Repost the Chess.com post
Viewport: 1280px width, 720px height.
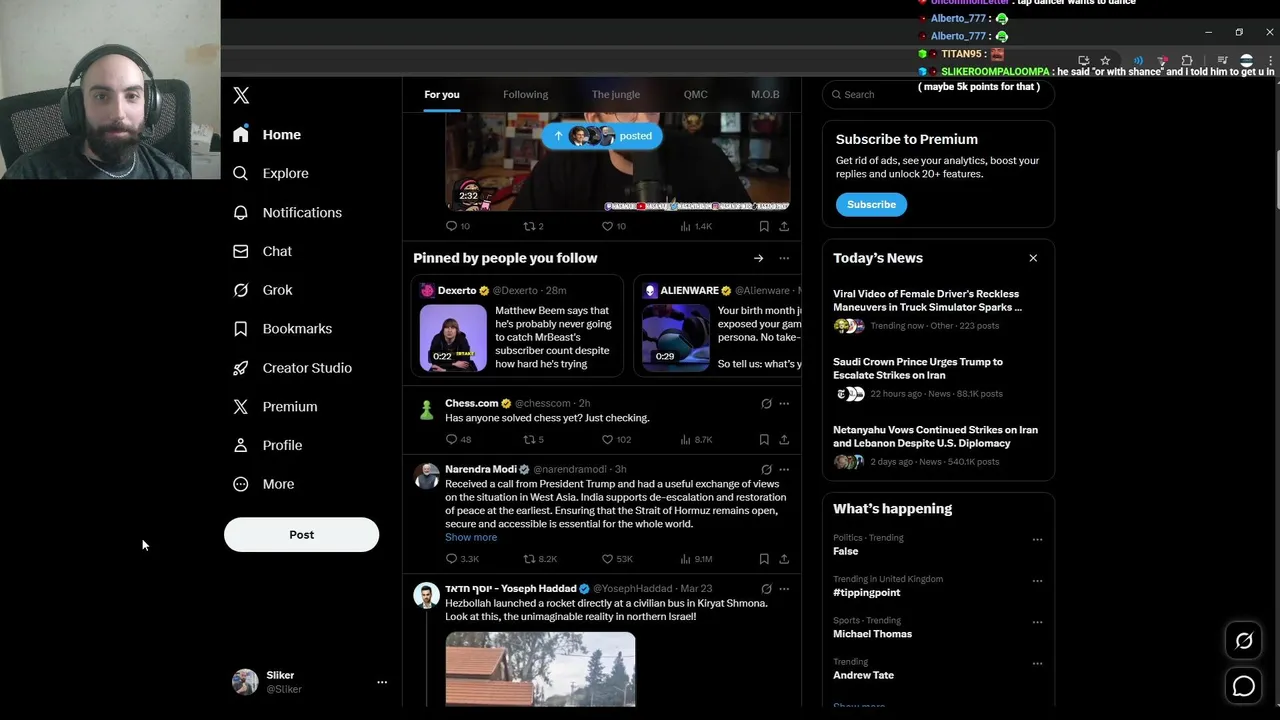tap(534, 439)
